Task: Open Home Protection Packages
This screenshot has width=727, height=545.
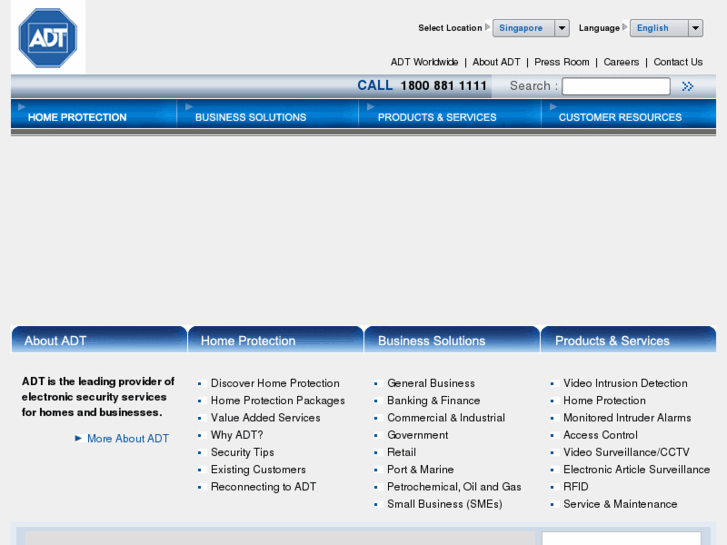Action: [278, 401]
